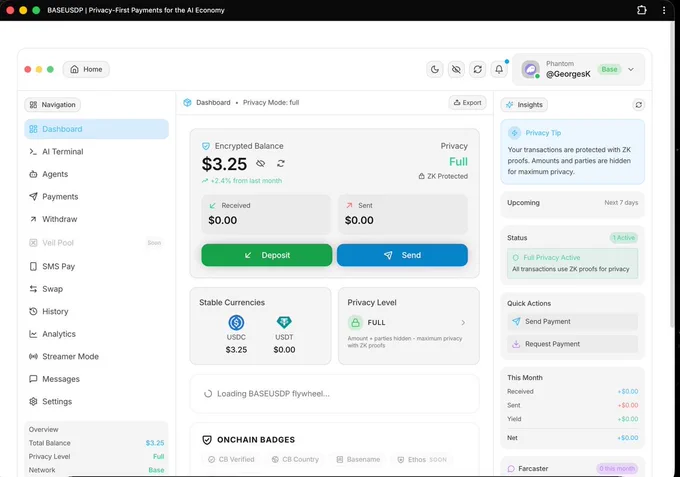Image resolution: width=680 pixels, height=477 pixels.
Task: Click the Home button
Action: pos(86,69)
